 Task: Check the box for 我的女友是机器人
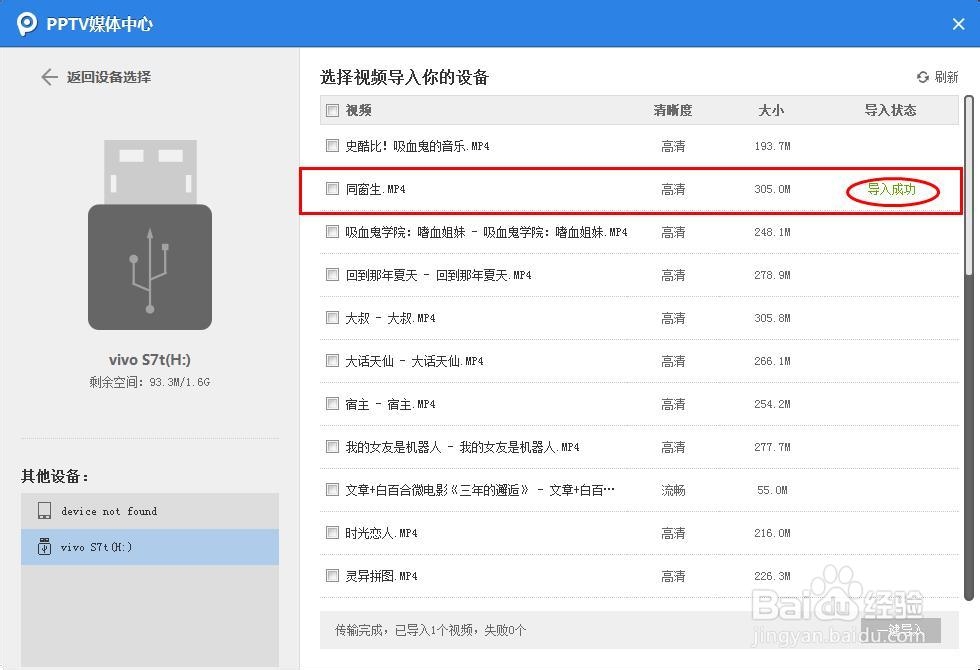point(332,446)
